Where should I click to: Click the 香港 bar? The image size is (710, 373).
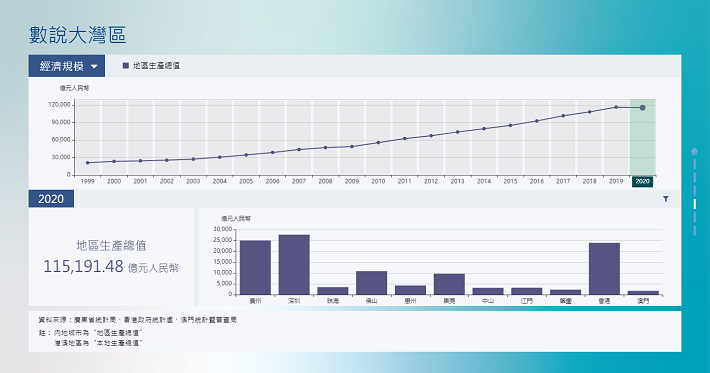(x=604, y=269)
